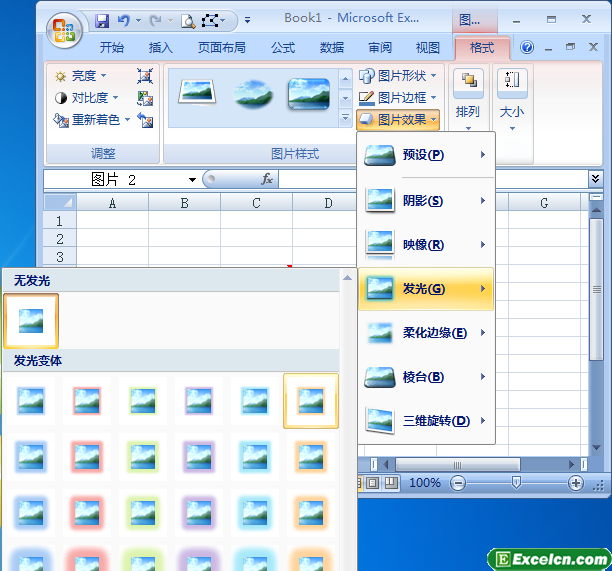This screenshot has height=571, width=612.
Task: Click the zoom slider handle
Action: 516,483
